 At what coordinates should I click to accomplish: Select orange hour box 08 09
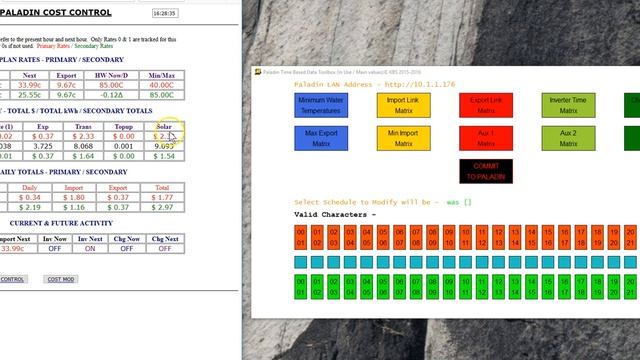pyautogui.click(x=432, y=237)
